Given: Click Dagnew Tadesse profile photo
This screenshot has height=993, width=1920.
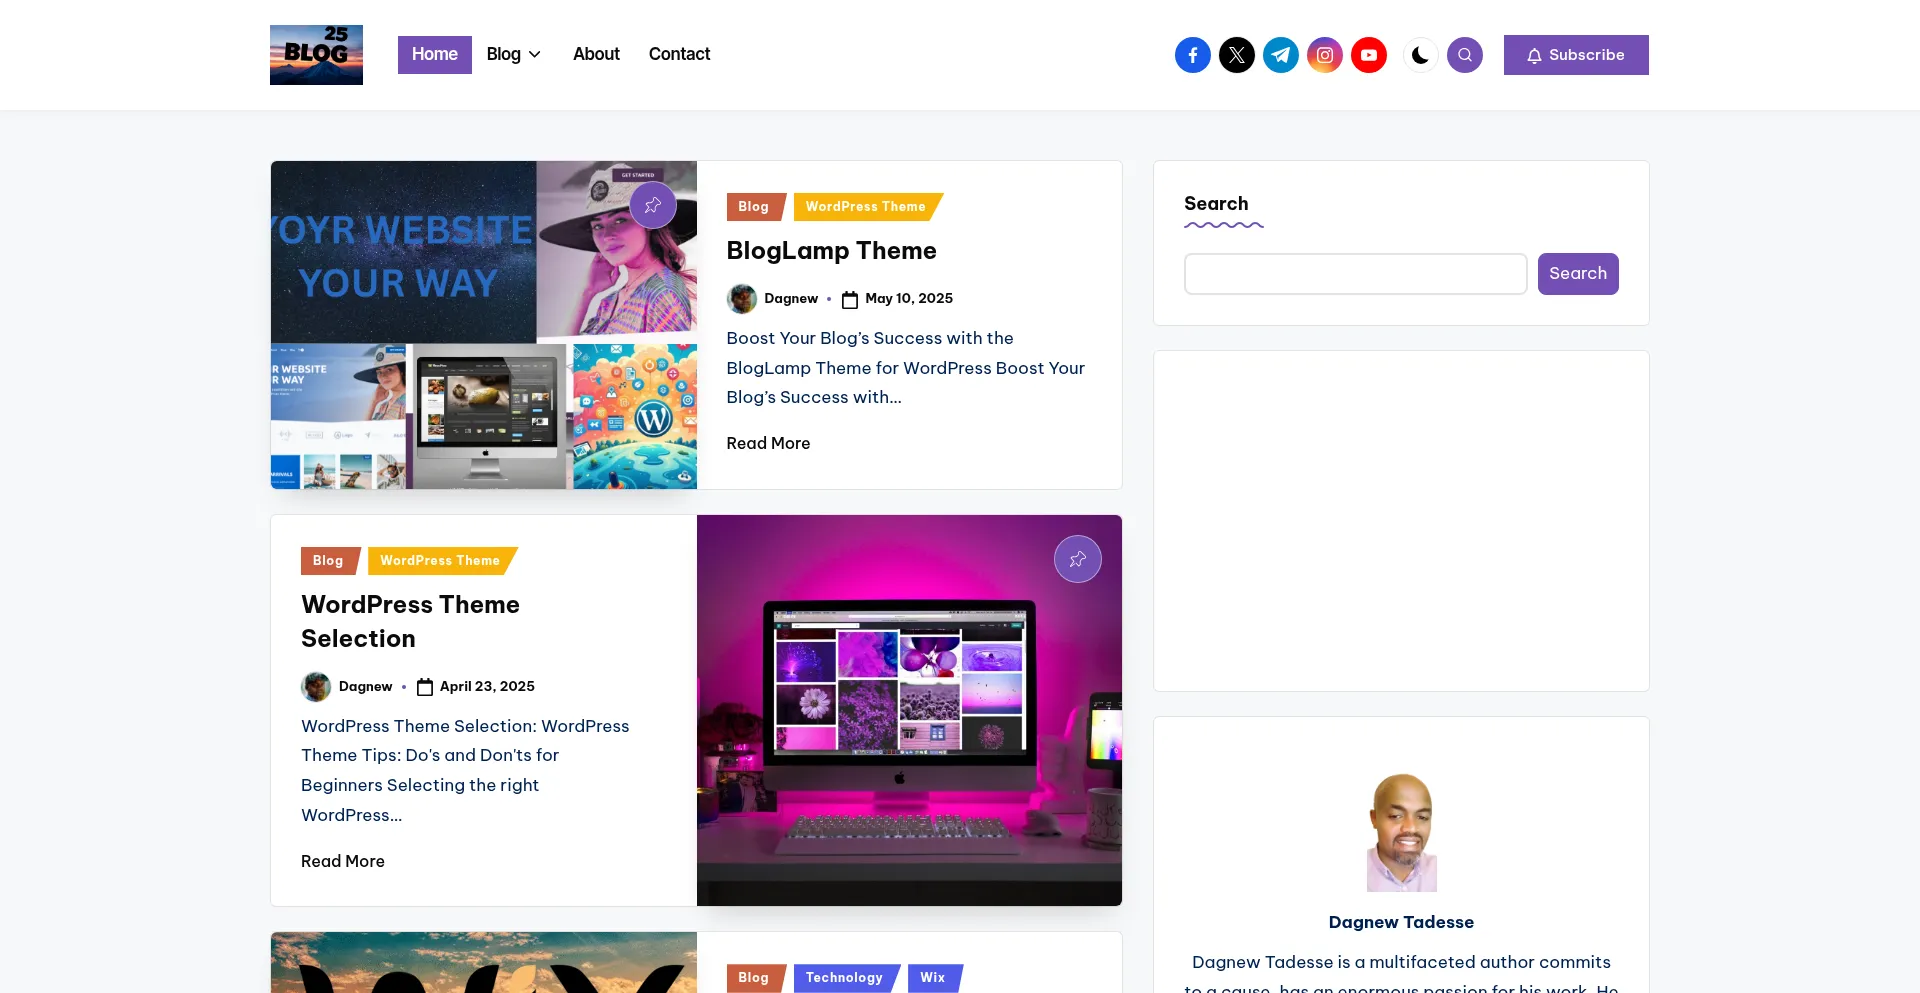Looking at the screenshot, I should coord(1401,832).
